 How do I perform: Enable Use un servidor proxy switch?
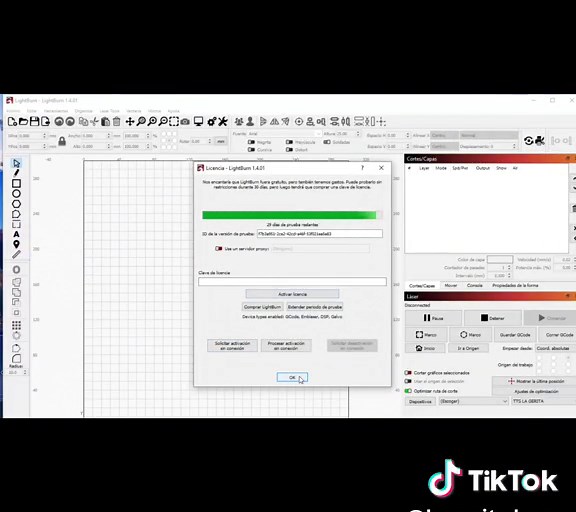(x=219, y=249)
